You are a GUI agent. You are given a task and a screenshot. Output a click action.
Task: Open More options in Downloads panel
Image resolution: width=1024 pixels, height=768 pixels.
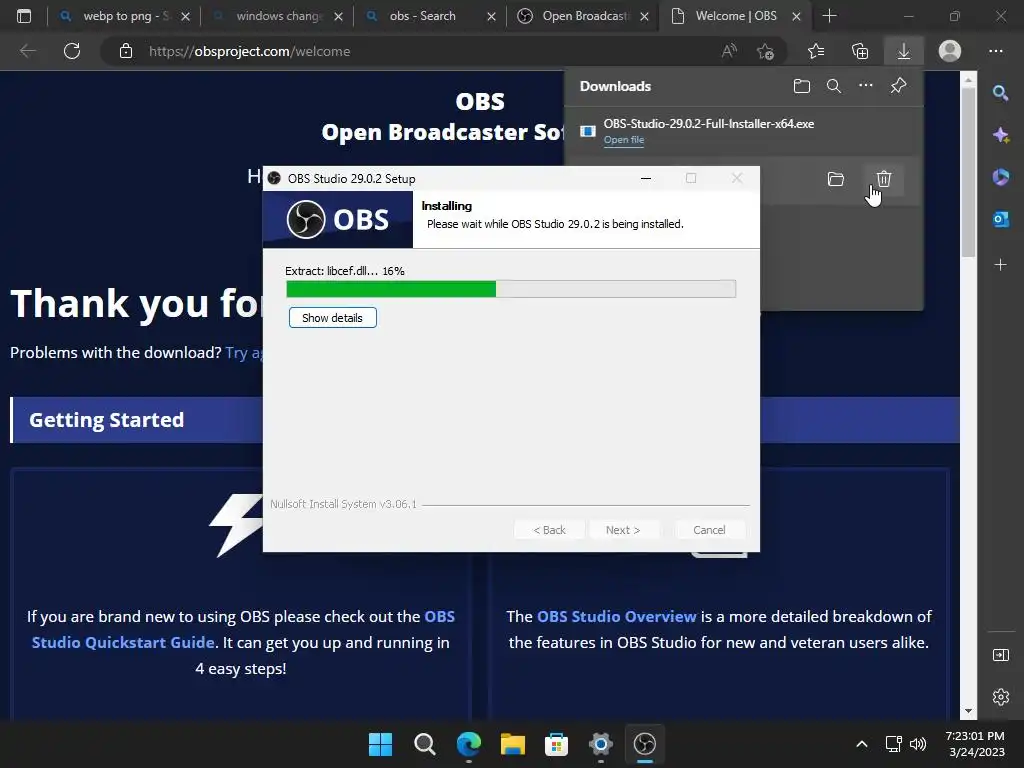866,86
